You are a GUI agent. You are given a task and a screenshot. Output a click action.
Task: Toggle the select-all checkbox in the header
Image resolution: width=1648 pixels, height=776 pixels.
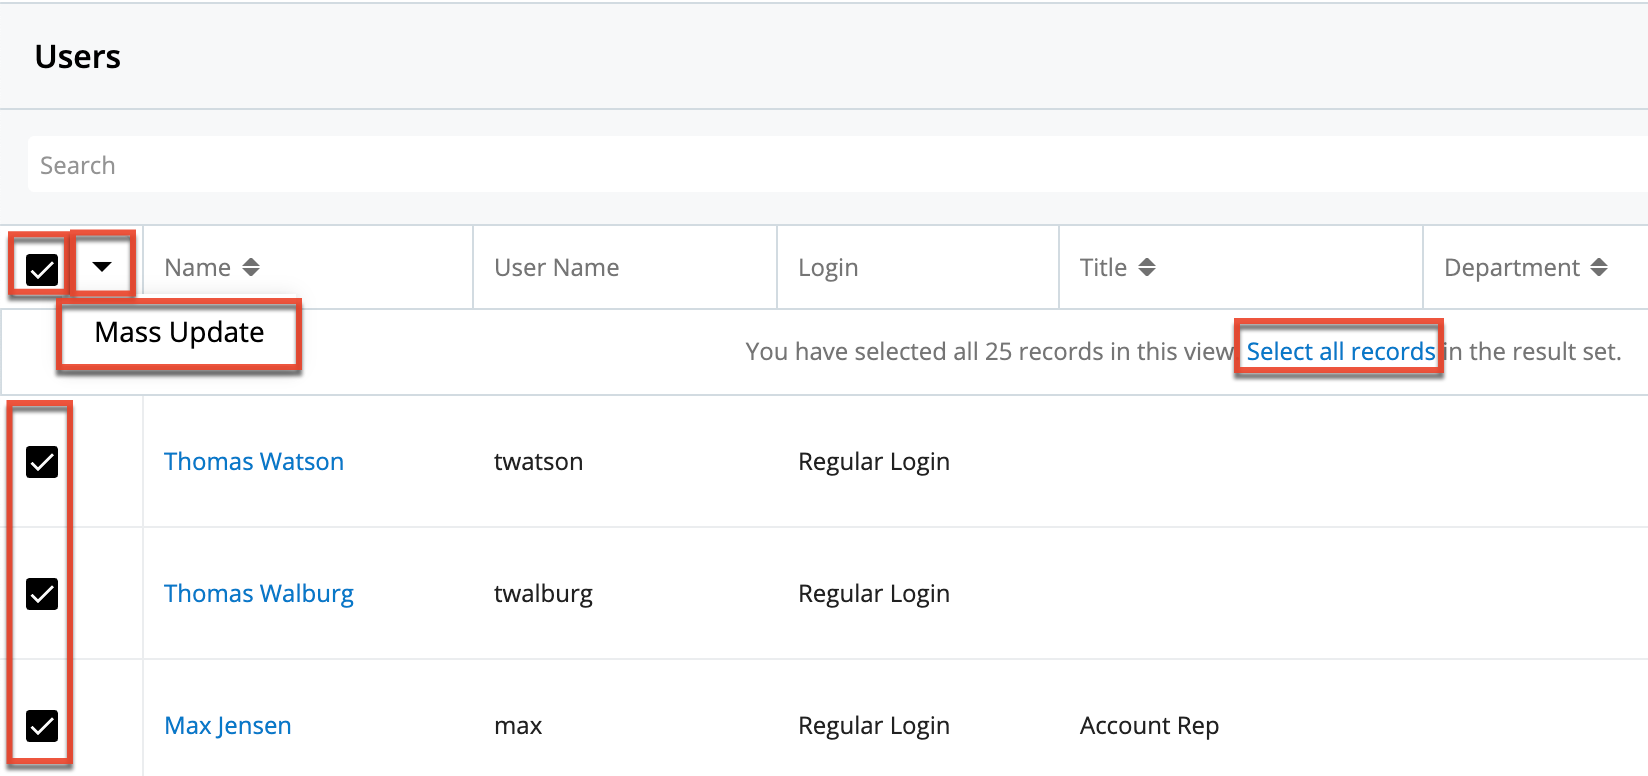click(42, 268)
